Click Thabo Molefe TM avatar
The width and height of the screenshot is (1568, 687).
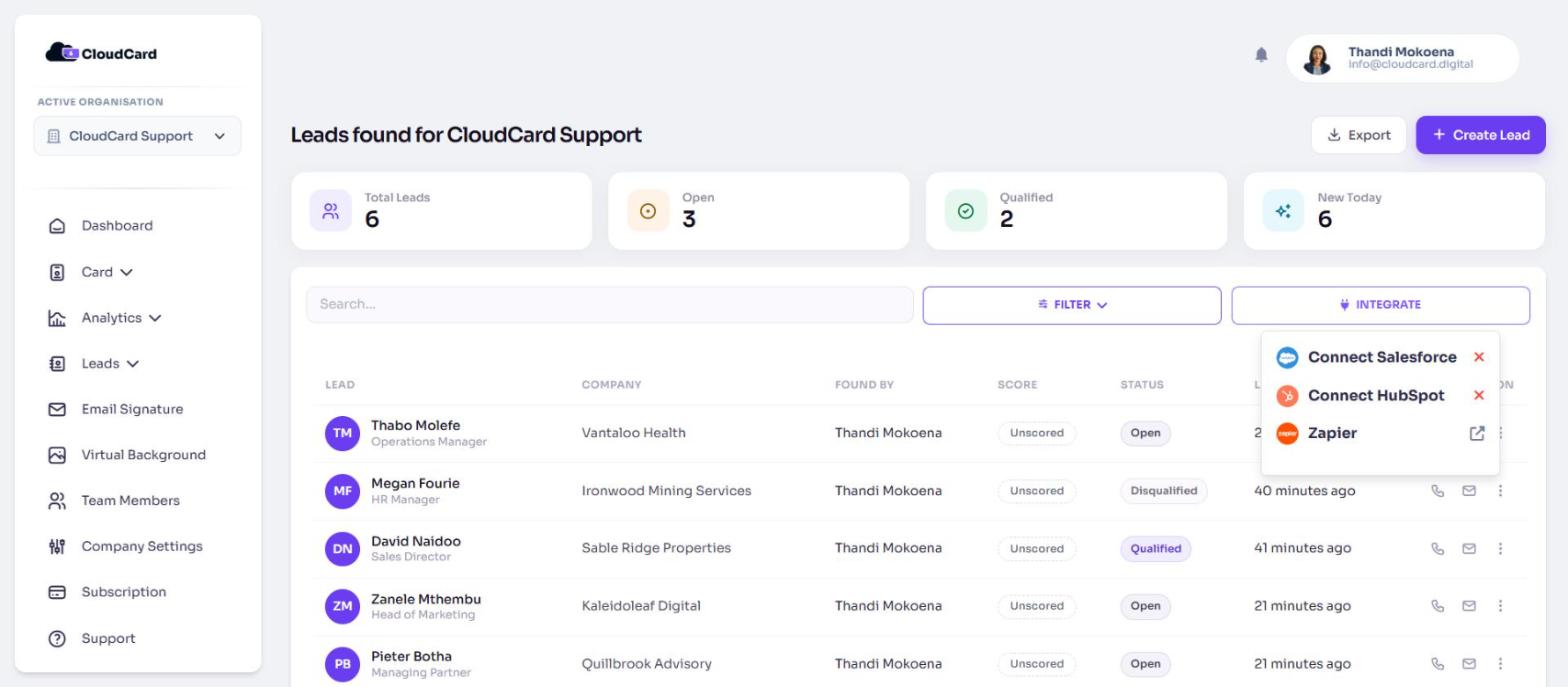click(342, 433)
